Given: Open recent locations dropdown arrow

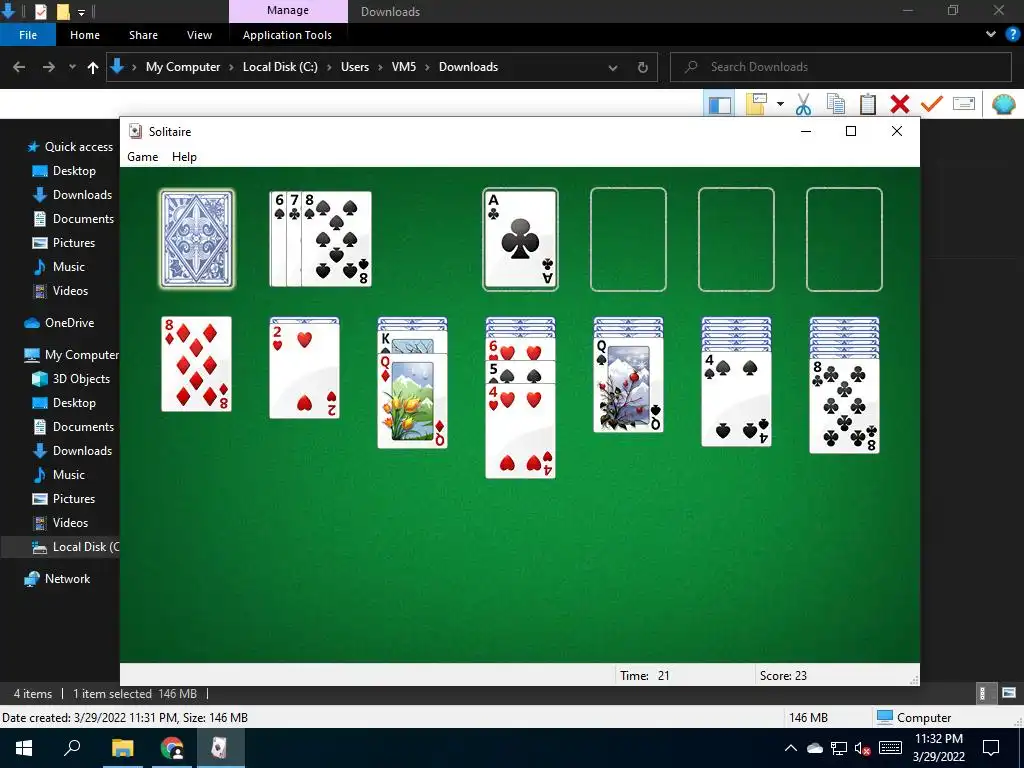Looking at the screenshot, I should tap(72, 67).
